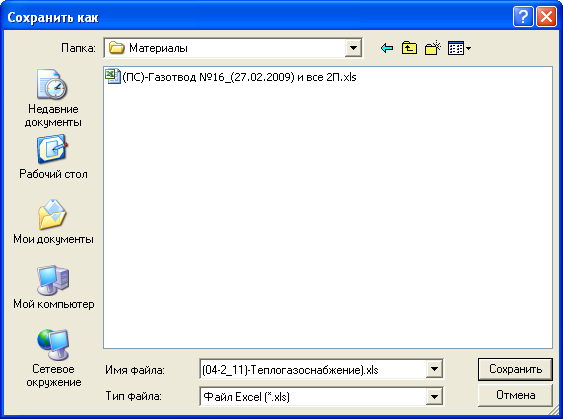This screenshot has height=419, width=563.
Task: Go back using the arrow icon
Action: click(387, 48)
